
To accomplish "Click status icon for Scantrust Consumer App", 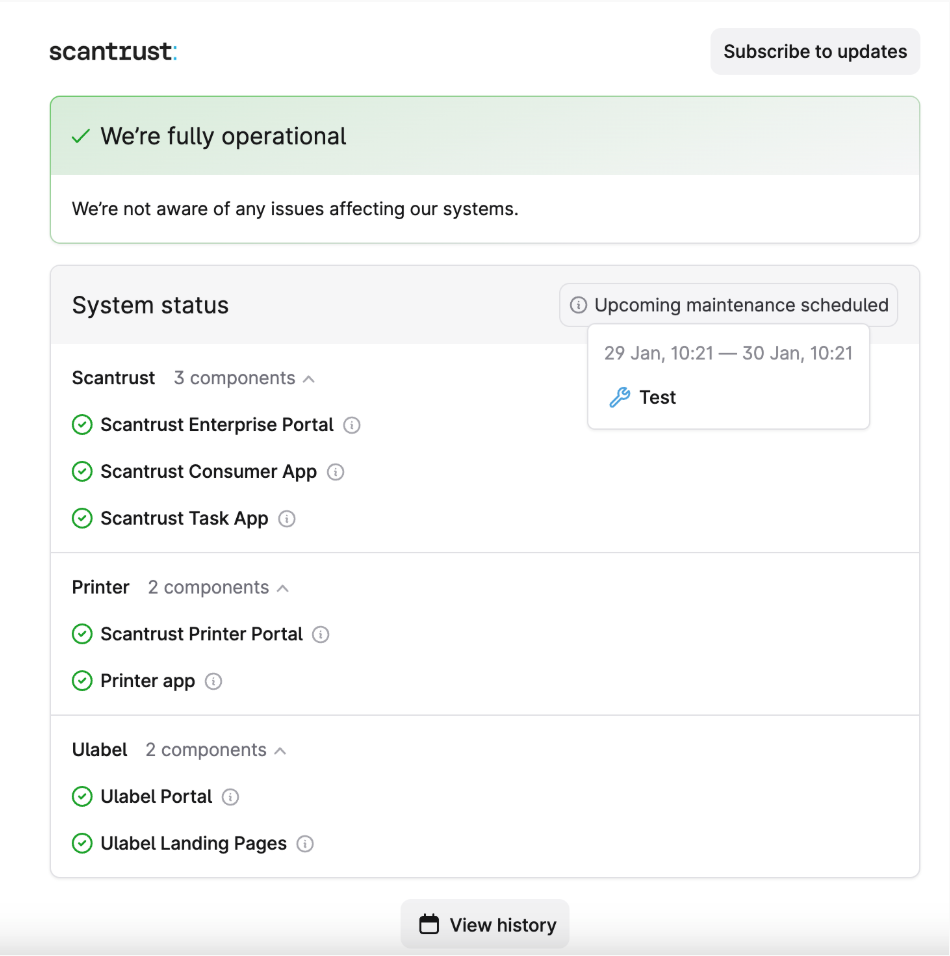I will click(x=82, y=471).
